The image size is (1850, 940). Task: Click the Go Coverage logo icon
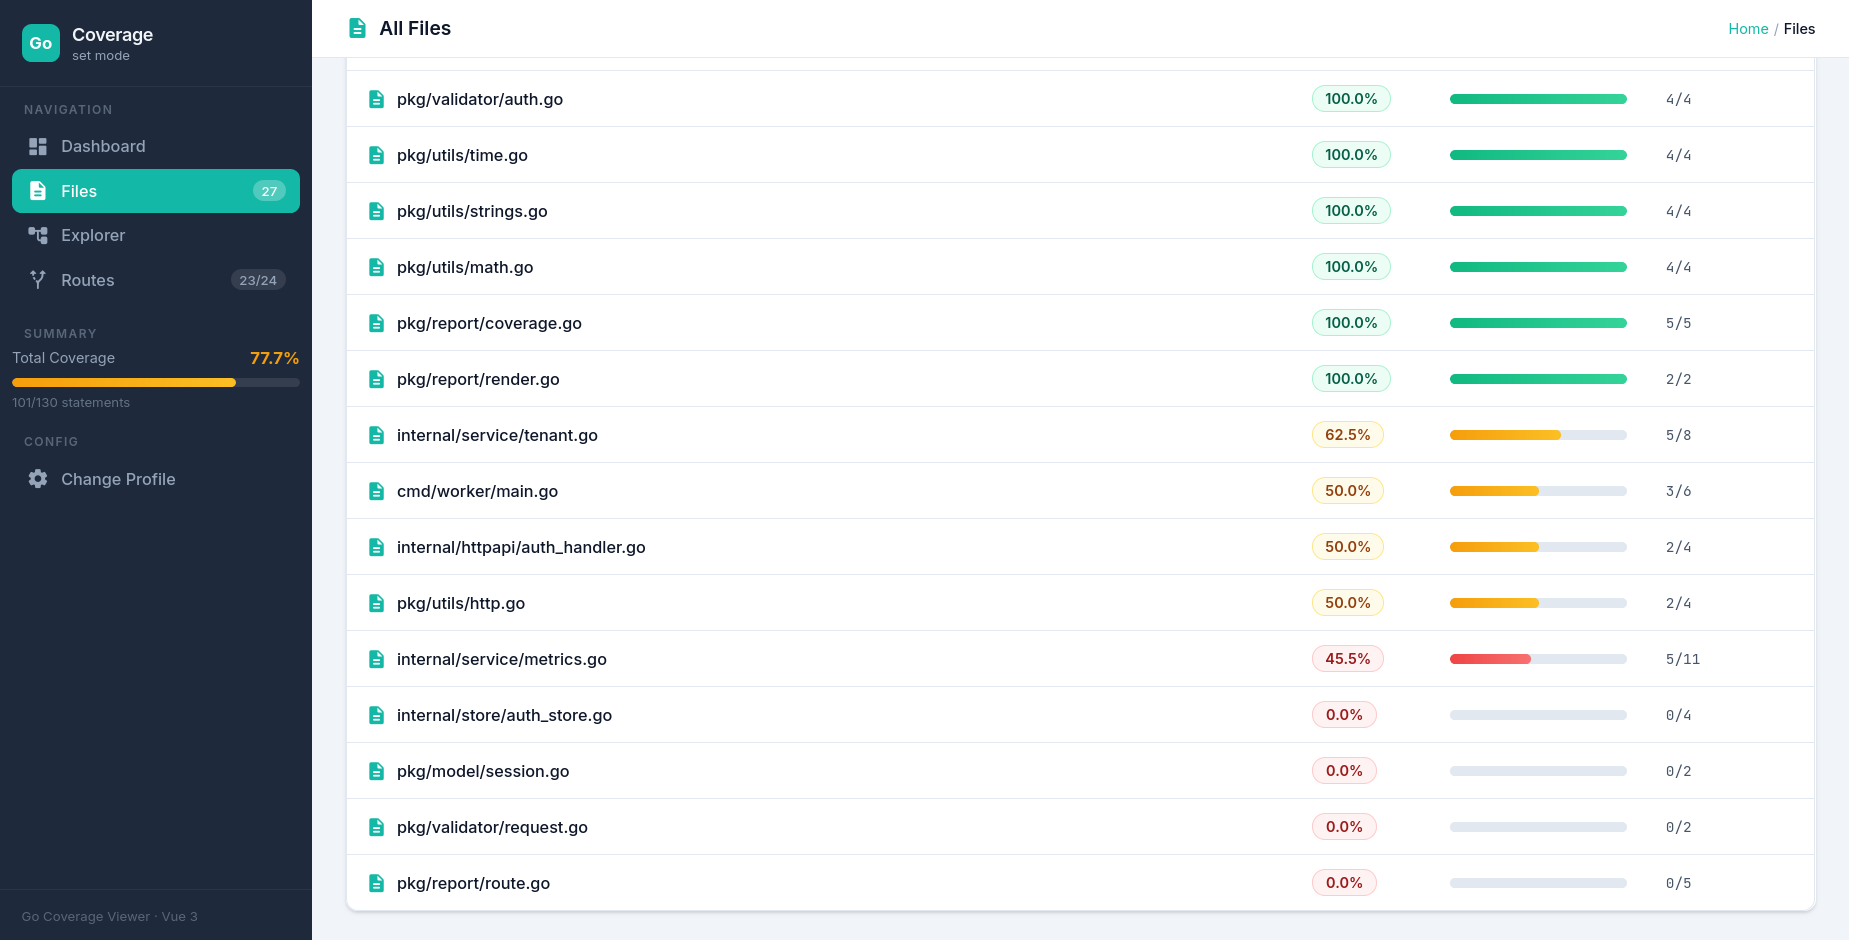click(41, 43)
